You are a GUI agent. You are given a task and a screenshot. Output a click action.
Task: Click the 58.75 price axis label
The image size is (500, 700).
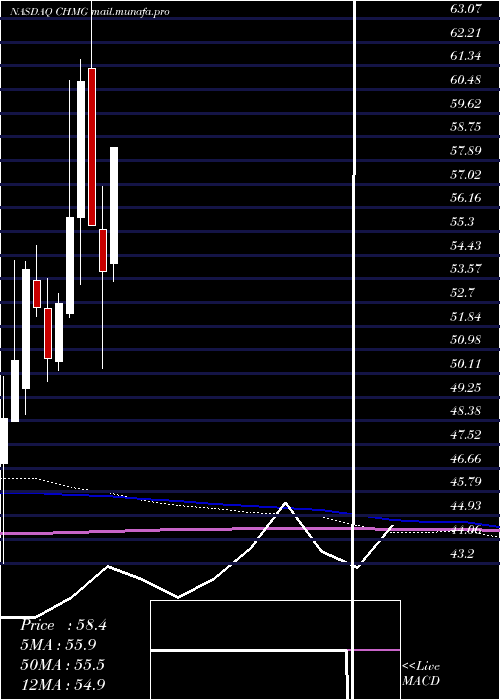pyautogui.click(x=466, y=127)
